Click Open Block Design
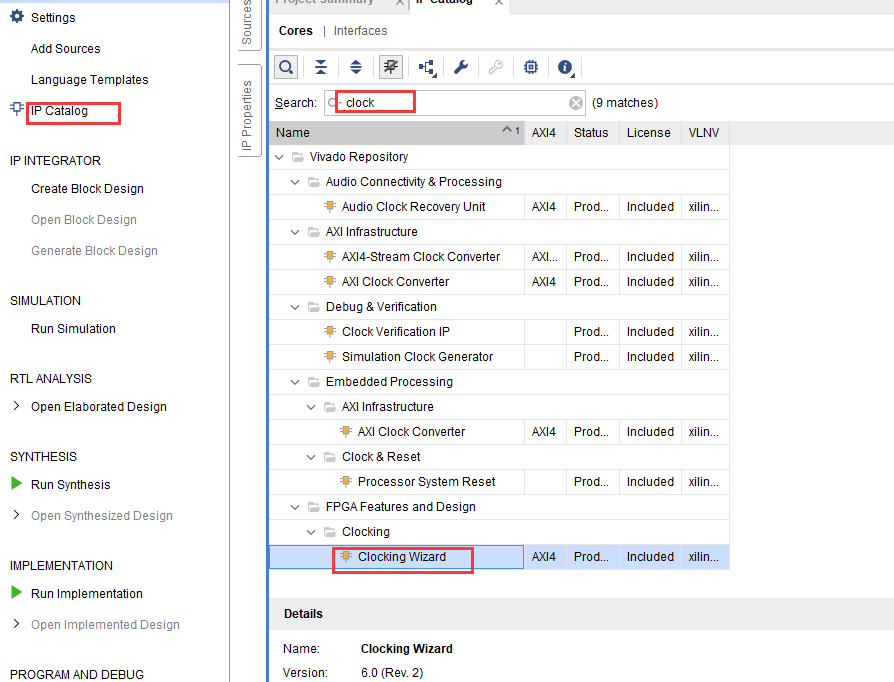This screenshot has height=682, width=894. (84, 220)
